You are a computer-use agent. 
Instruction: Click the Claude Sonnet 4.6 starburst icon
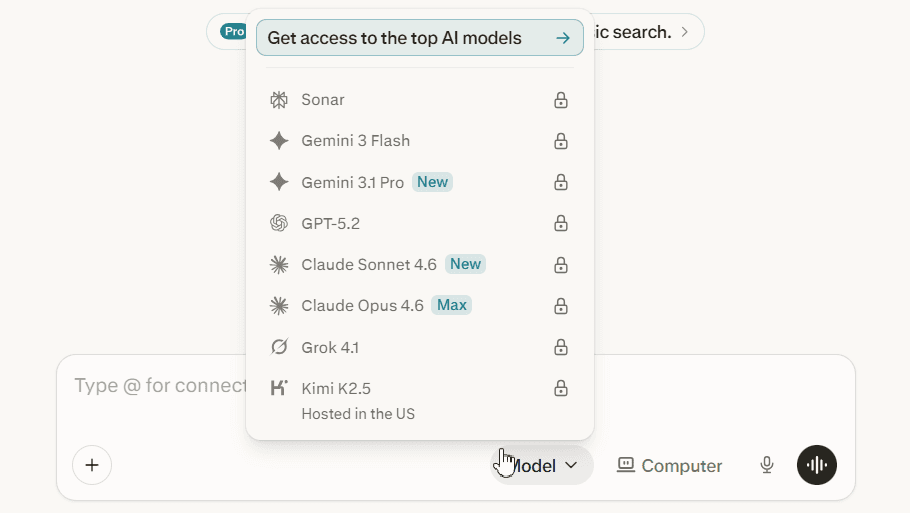pyautogui.click(x=279, y=265)
